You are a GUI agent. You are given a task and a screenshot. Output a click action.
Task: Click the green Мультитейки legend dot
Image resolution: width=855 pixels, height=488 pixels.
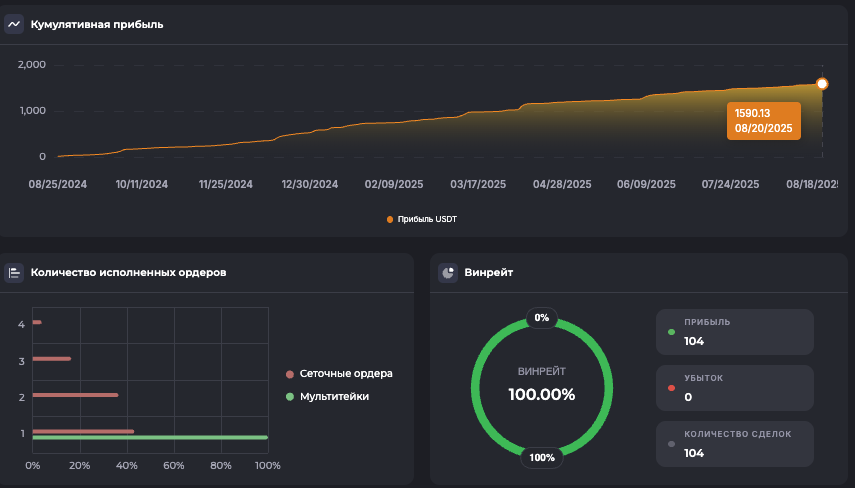[x=290, y=397]
